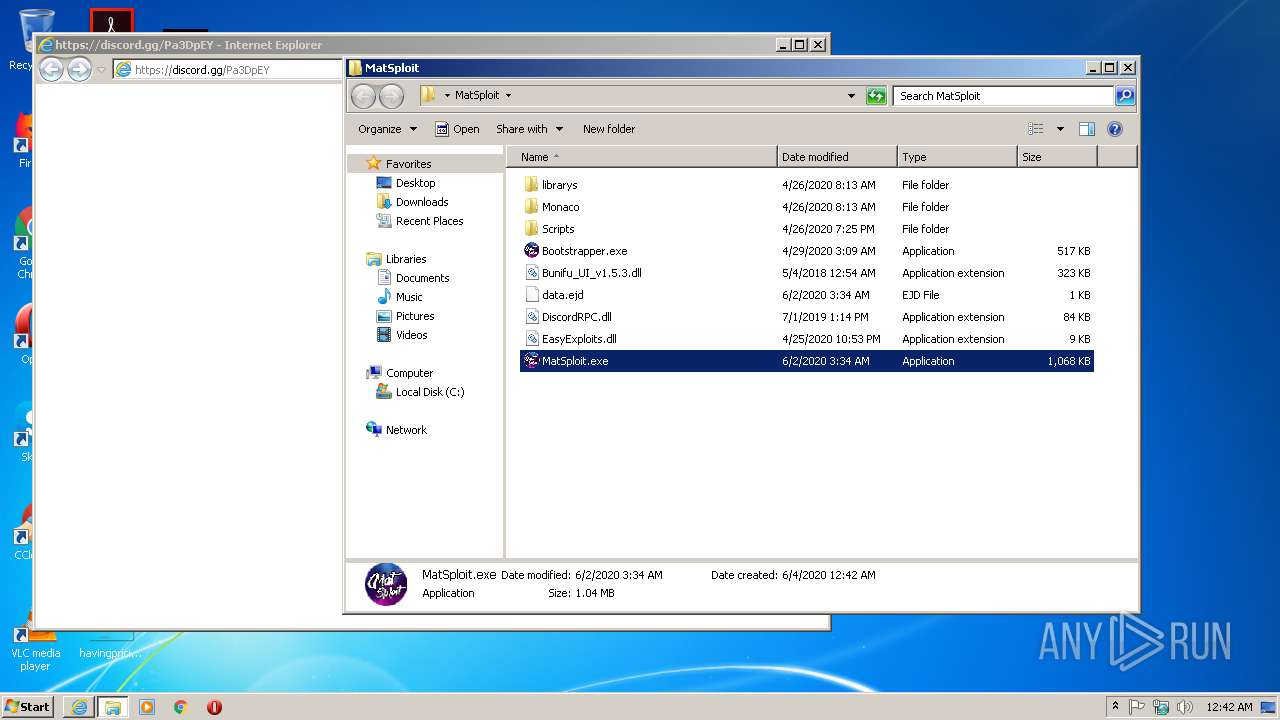Viewport: 1280px width, 720px height.
Task: Open Documents library
Action: [422, 278]
